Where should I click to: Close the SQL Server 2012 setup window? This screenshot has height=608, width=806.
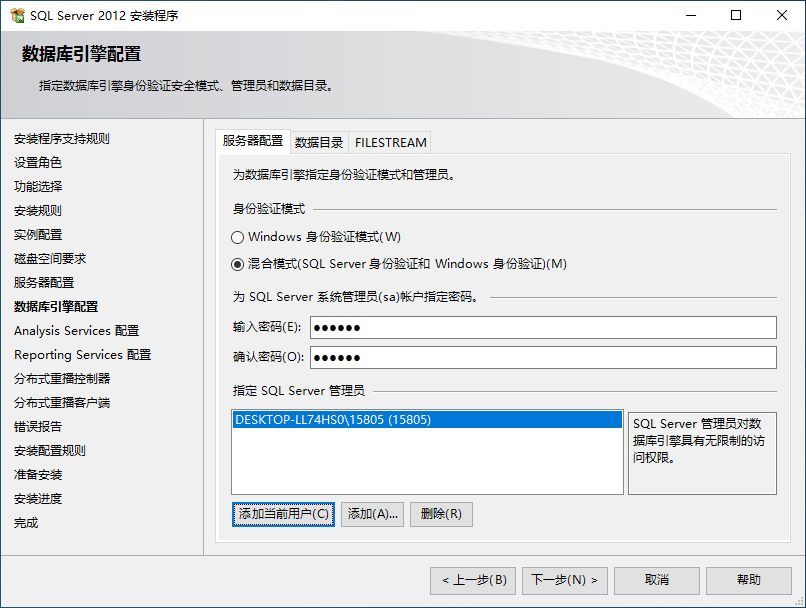click(782, 15)
